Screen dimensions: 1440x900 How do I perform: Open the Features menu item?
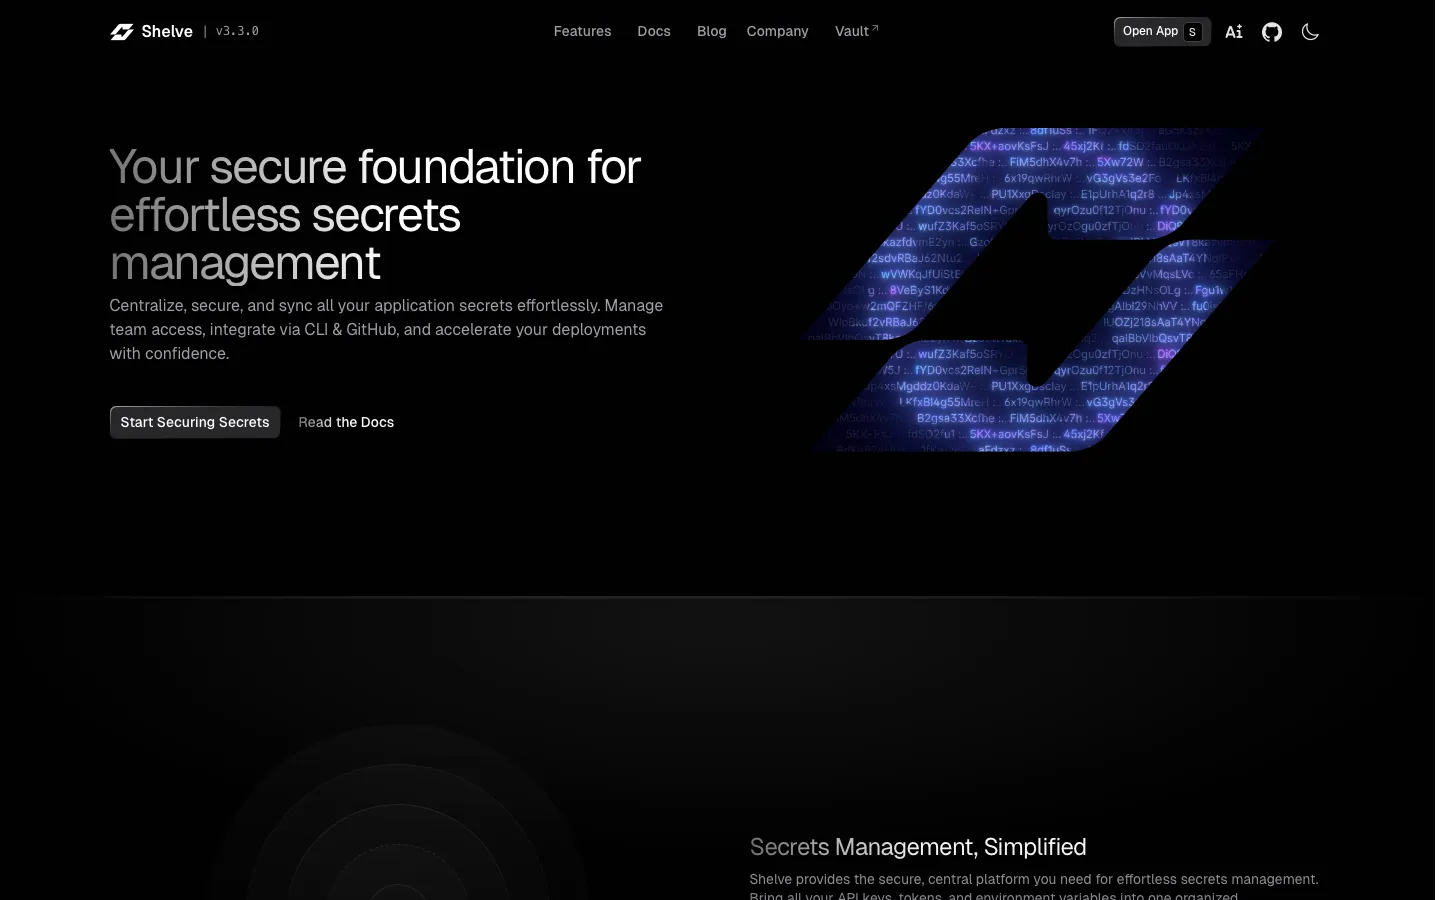(583, 31)
